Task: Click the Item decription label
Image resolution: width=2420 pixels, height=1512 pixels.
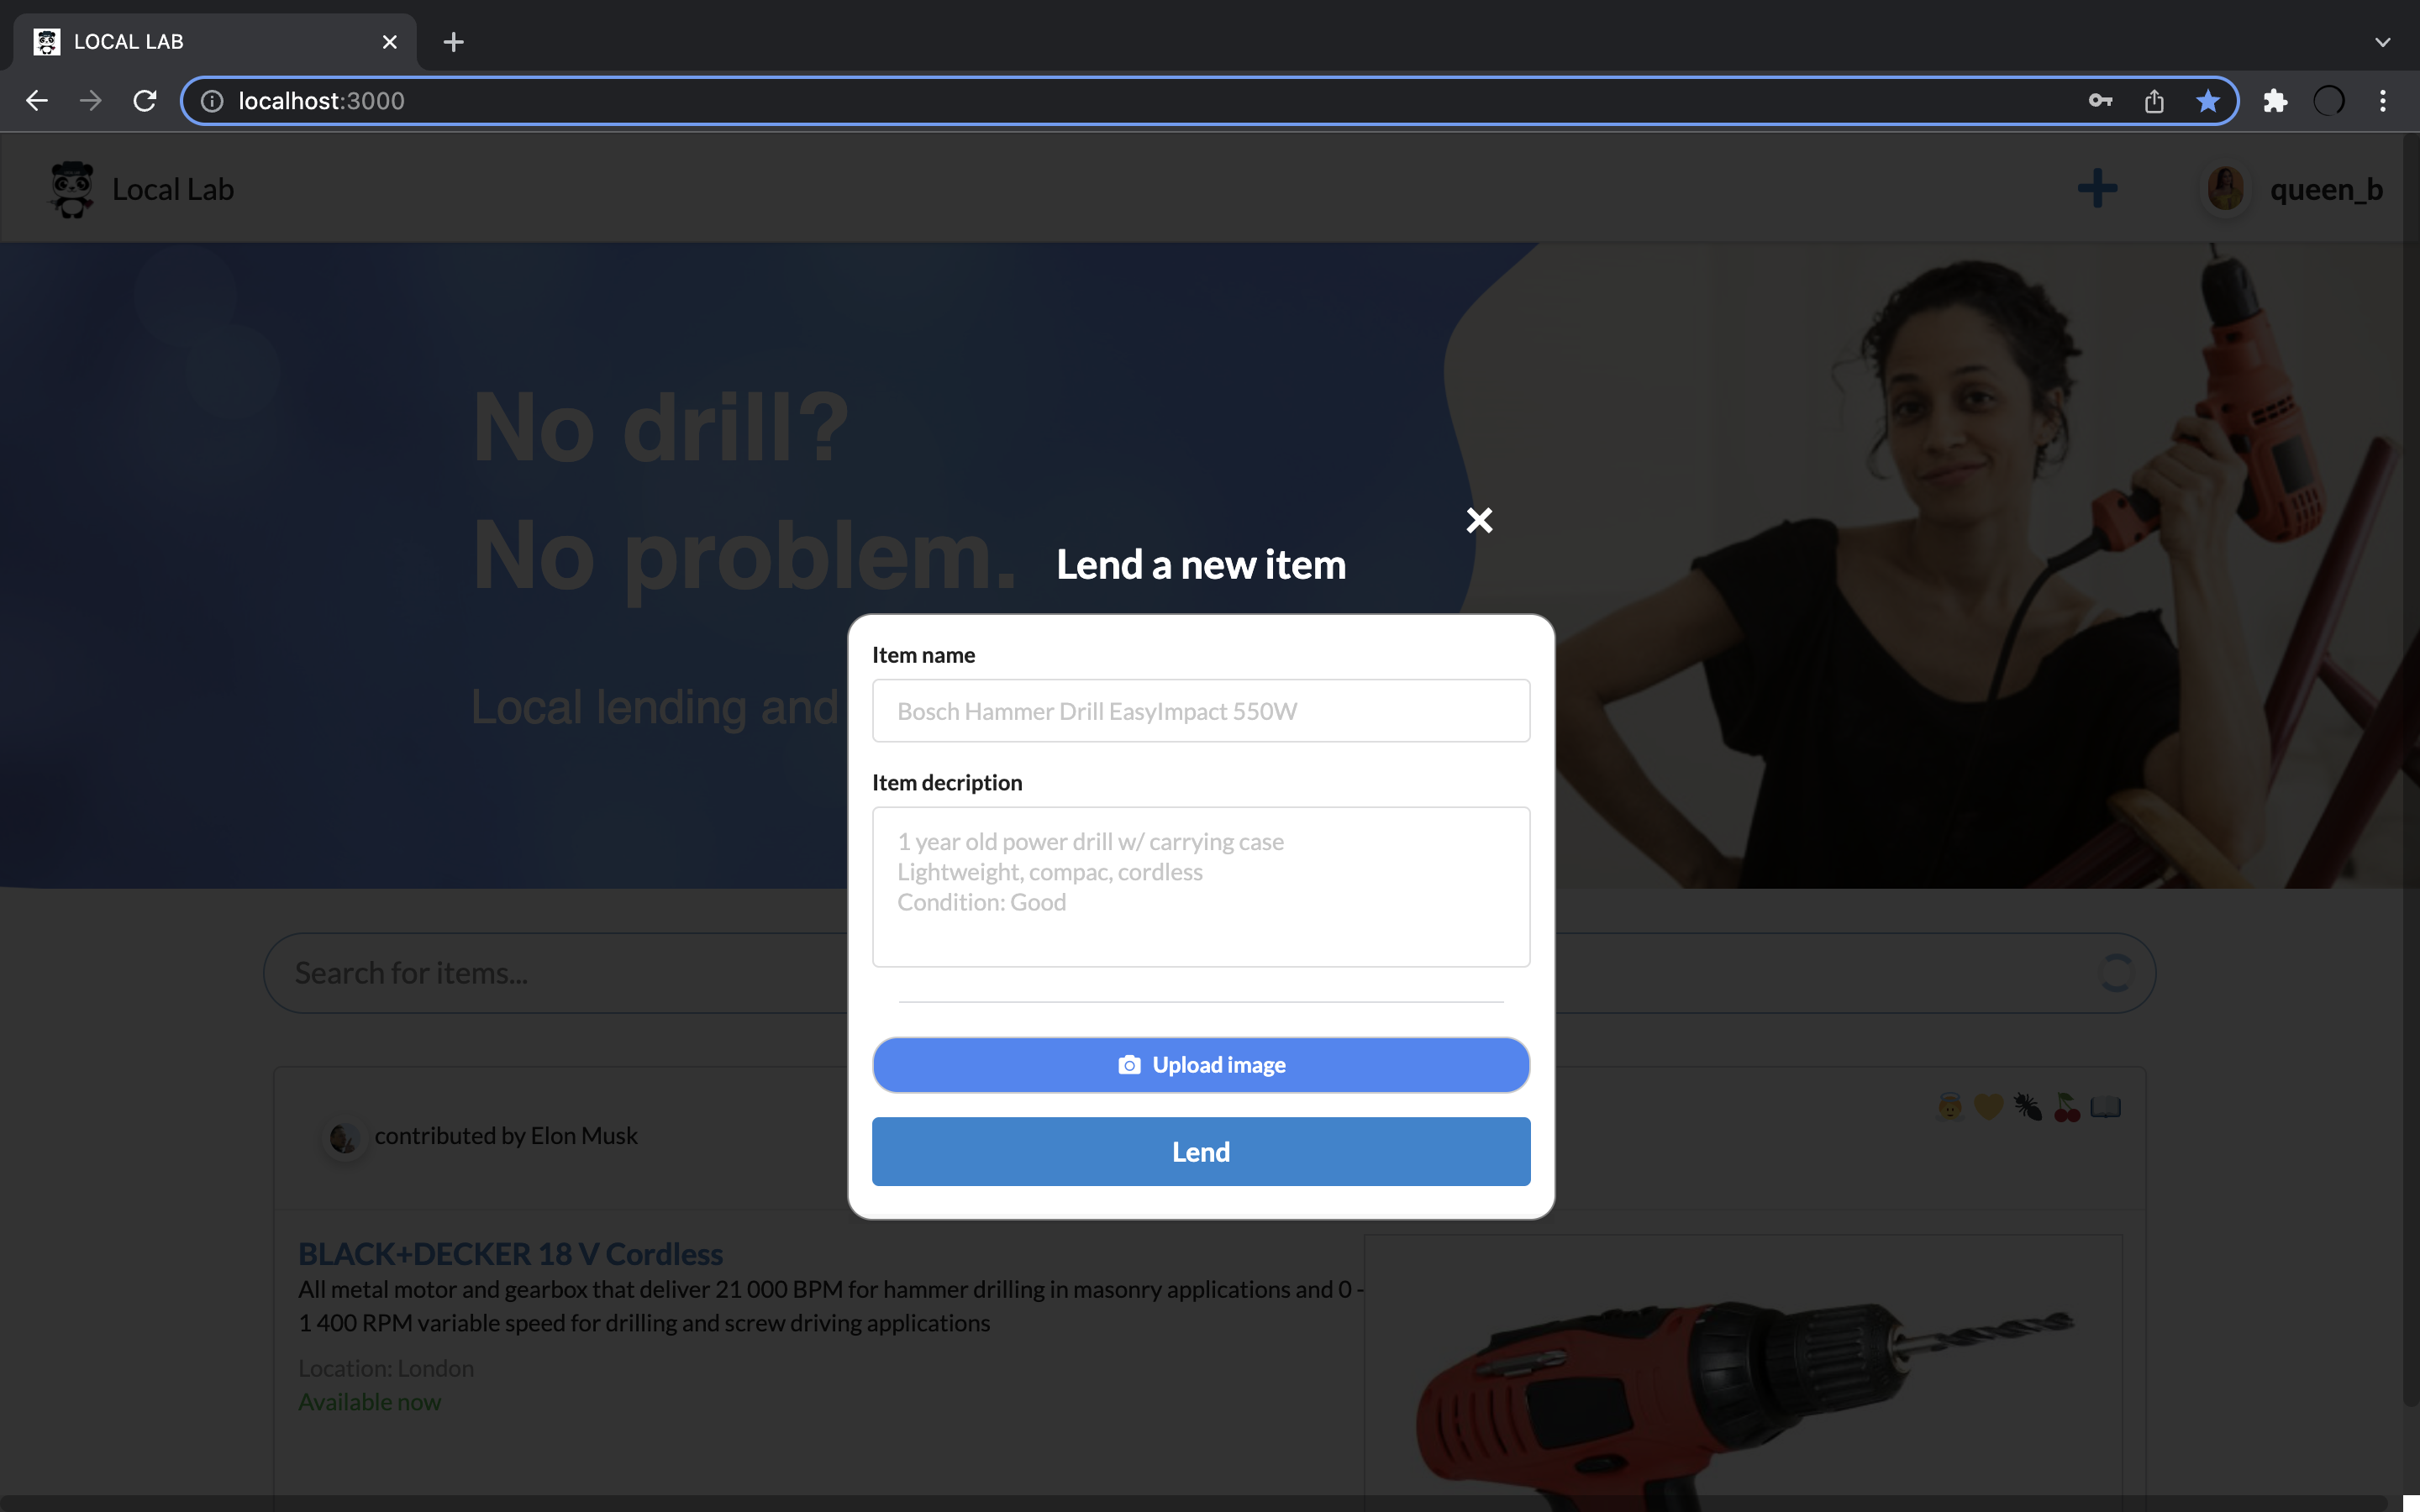Action: (x=947, y=782)
